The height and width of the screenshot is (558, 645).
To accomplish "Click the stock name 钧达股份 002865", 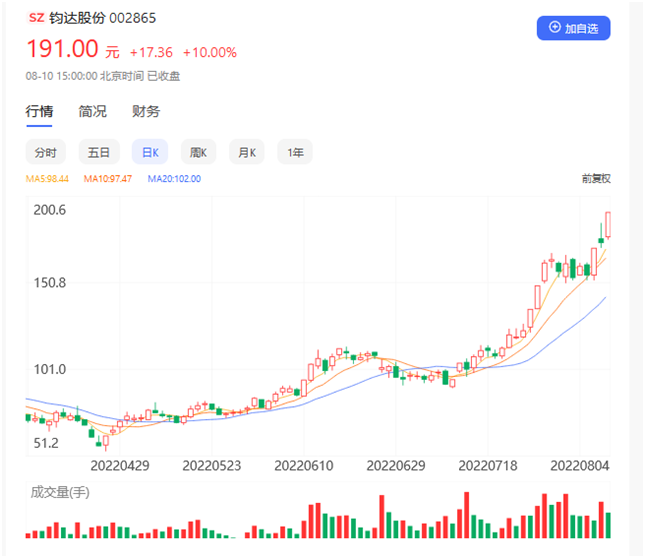I will pos(102,18).
